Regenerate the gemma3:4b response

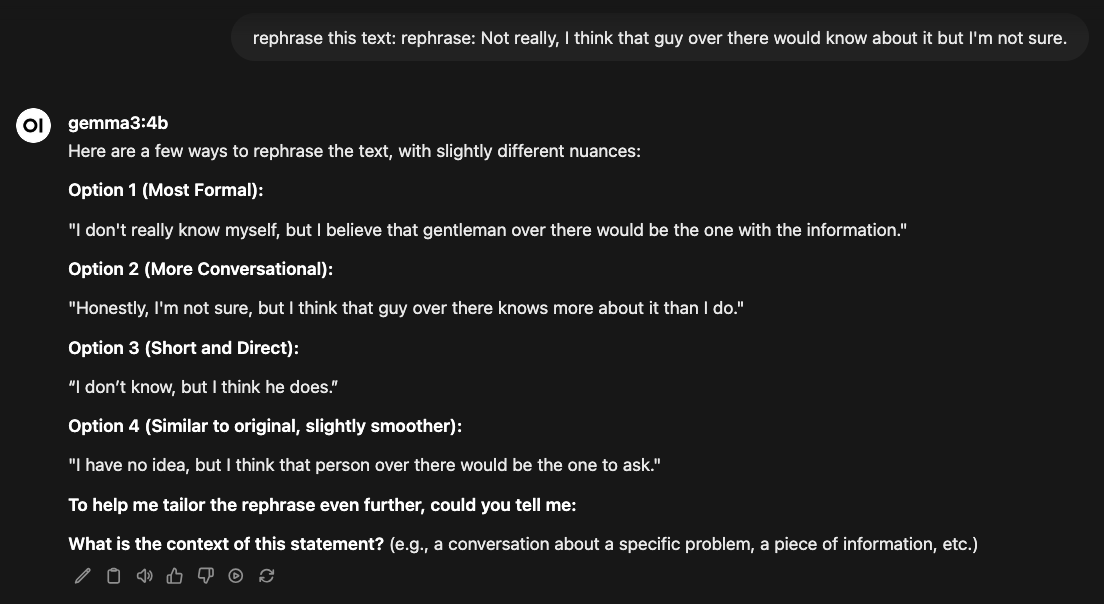[x=266, y=576]
